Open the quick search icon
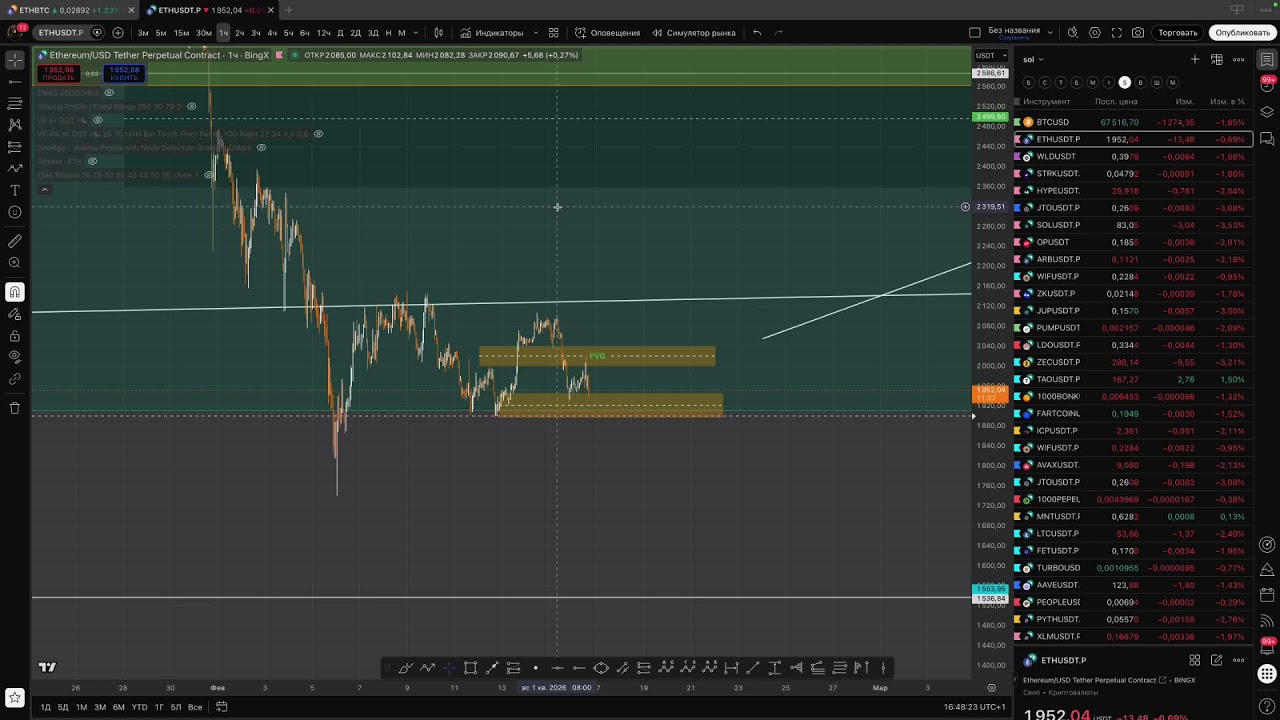Screen dimensions: 1280x720 click(x=1075, y=33)
